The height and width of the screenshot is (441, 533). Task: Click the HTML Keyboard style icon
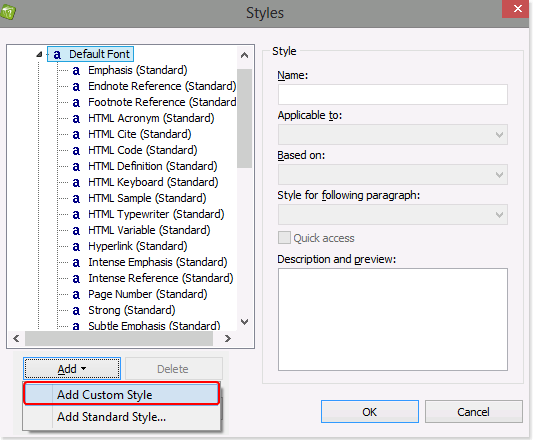[x=76, y=183]
